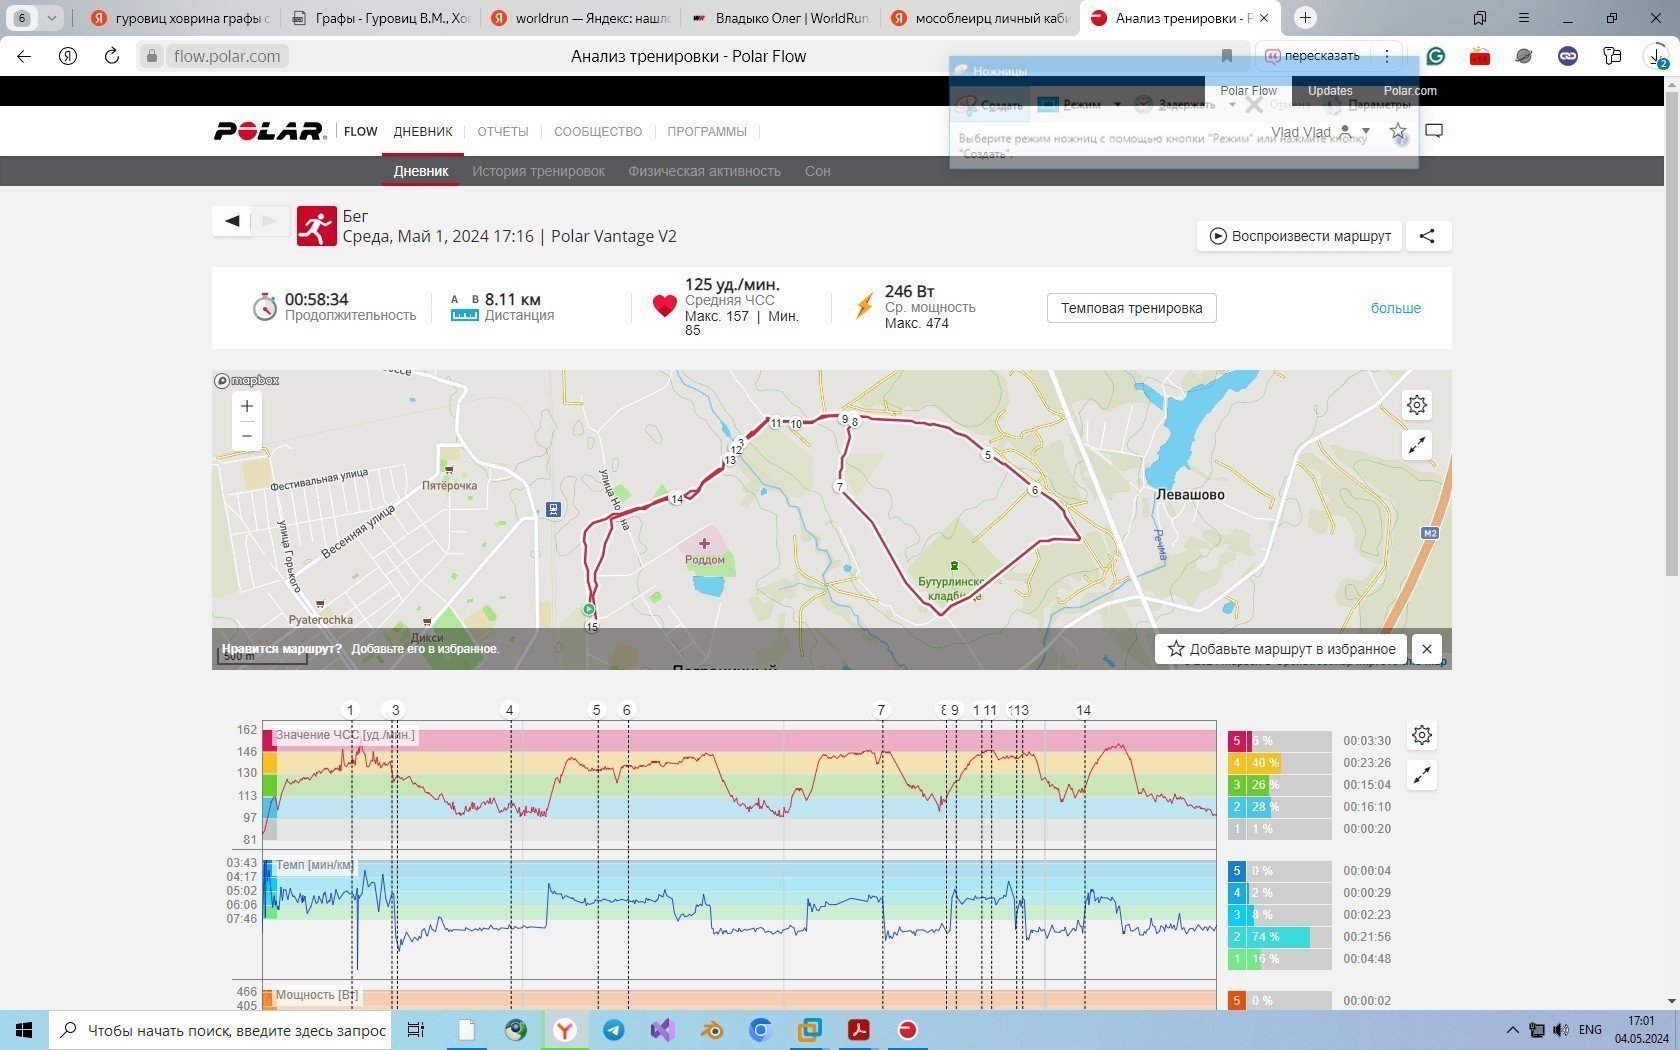Viewport: 1680px width, 1050px height.
Task: Expand the tab group dropdown showing 6
Action: (51, 18)
